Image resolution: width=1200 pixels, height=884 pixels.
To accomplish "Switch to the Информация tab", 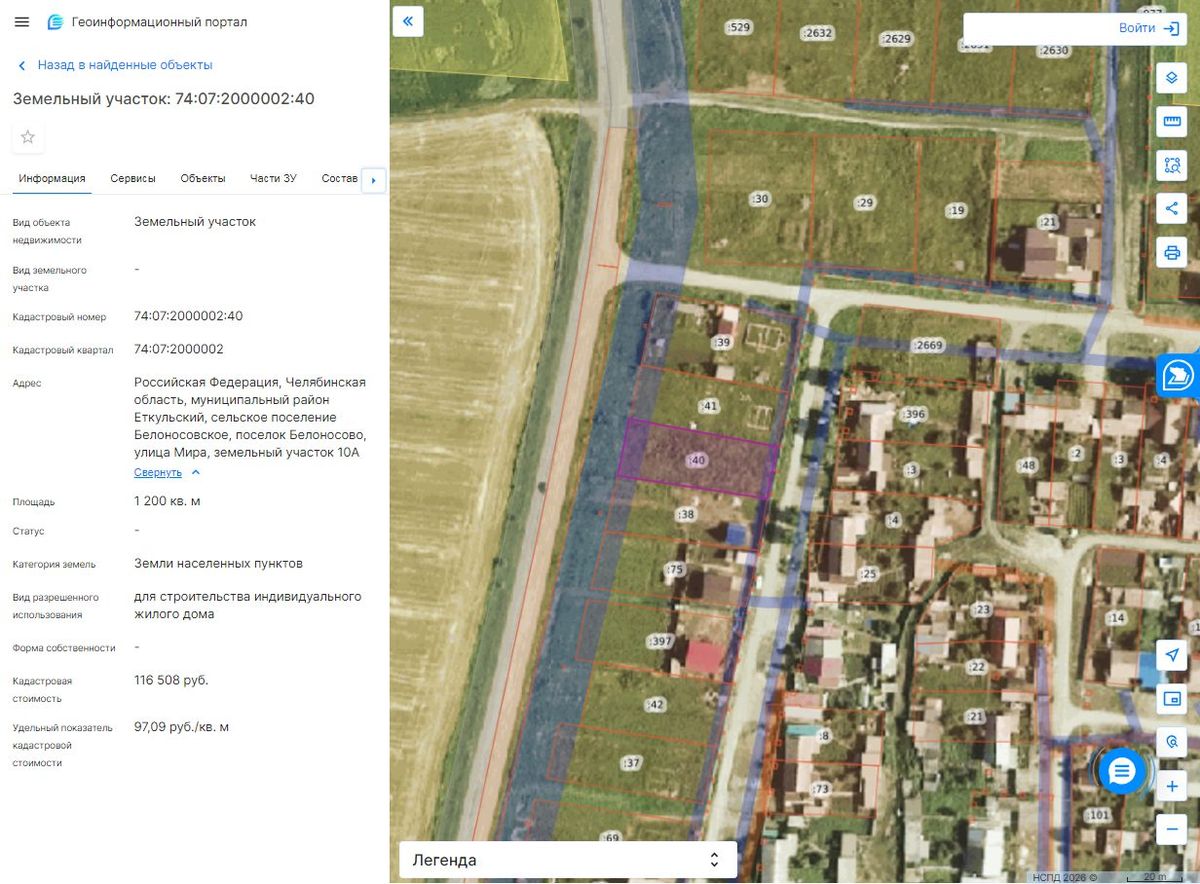I will coord(52,178).
